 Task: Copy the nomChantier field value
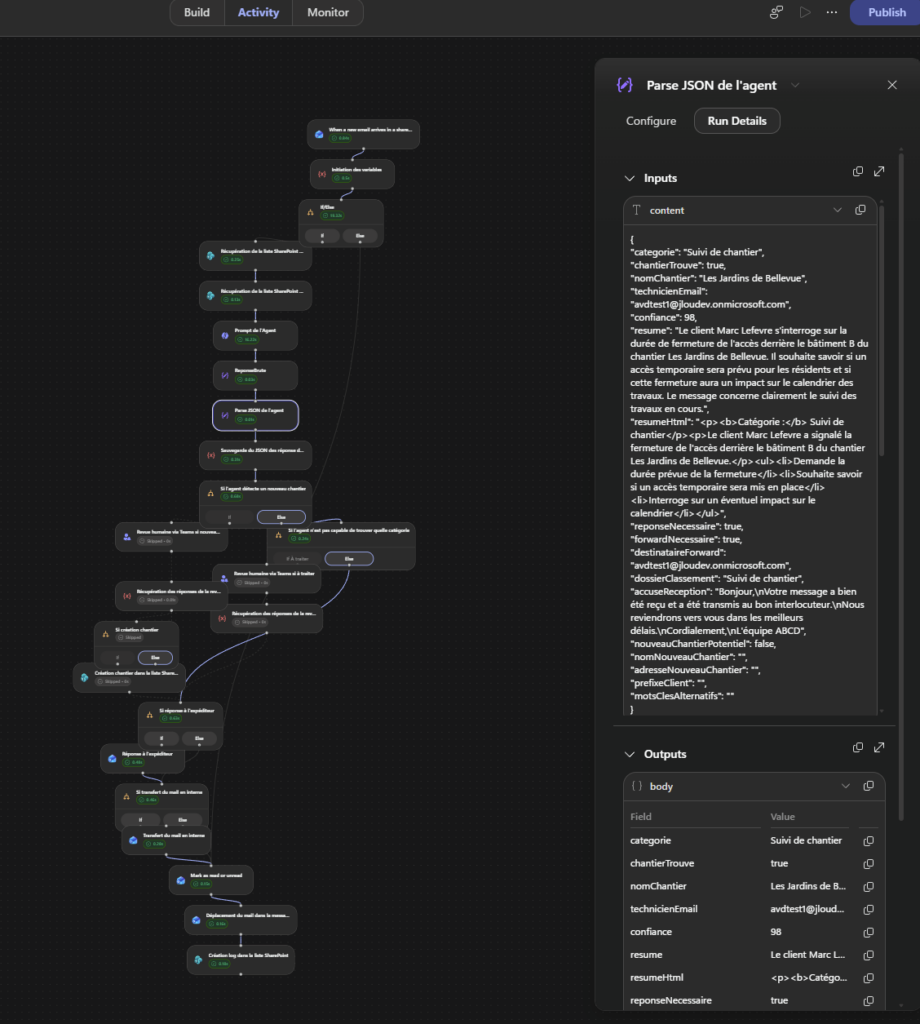click(868, 887)
